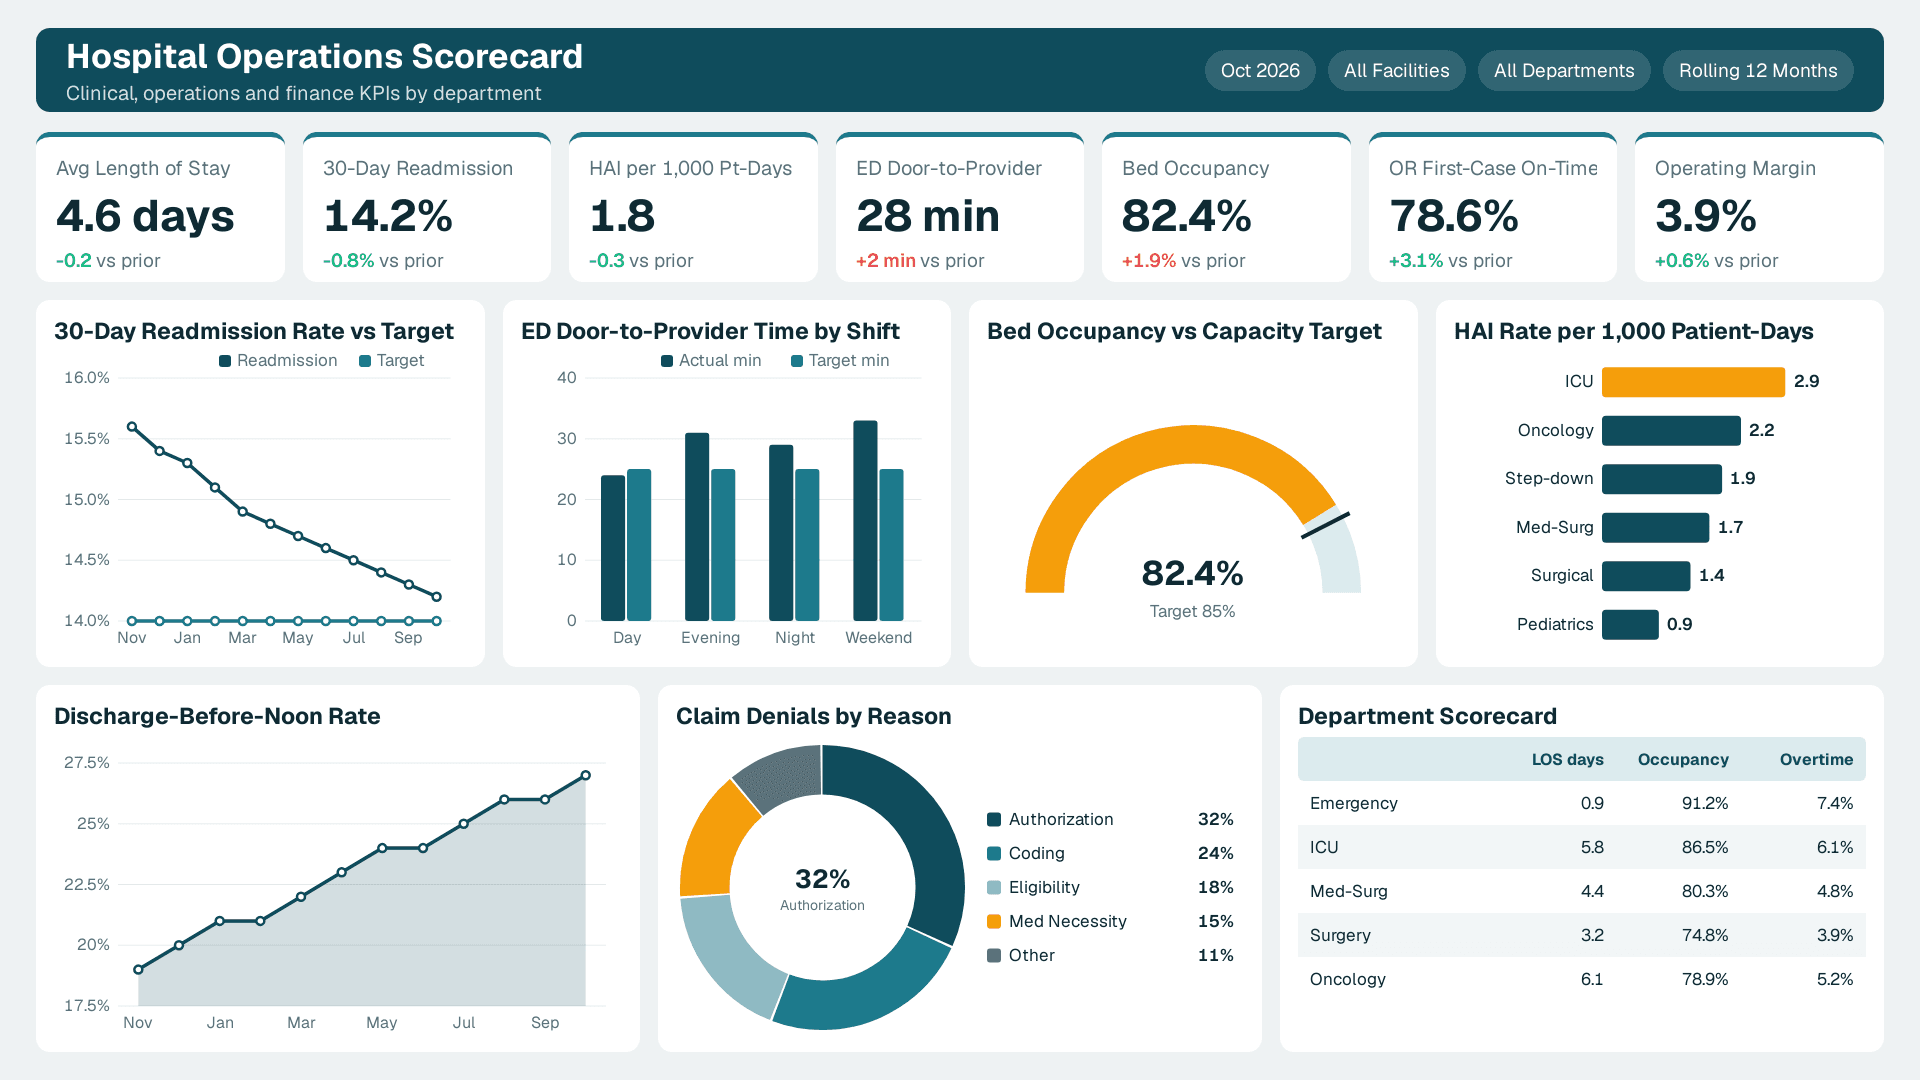Open the Avg Length of Stay card

(x=160, y=208)
